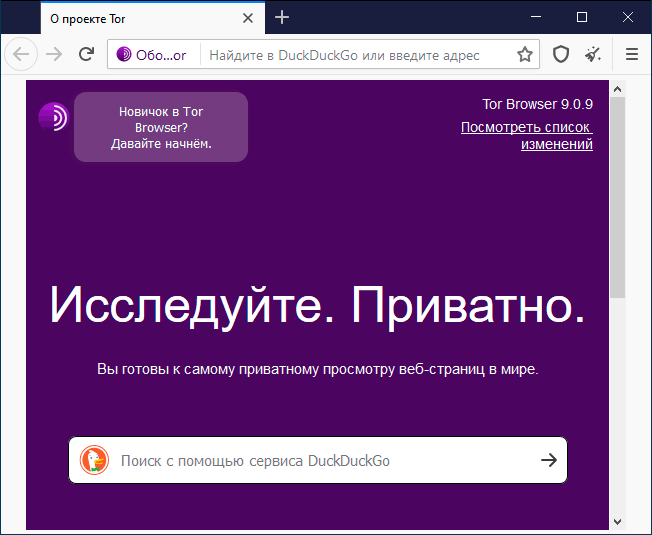Screen dimensions: 652x535
Task: Close the 'О проекте Tor' tab
Action: tap(248, 18)
